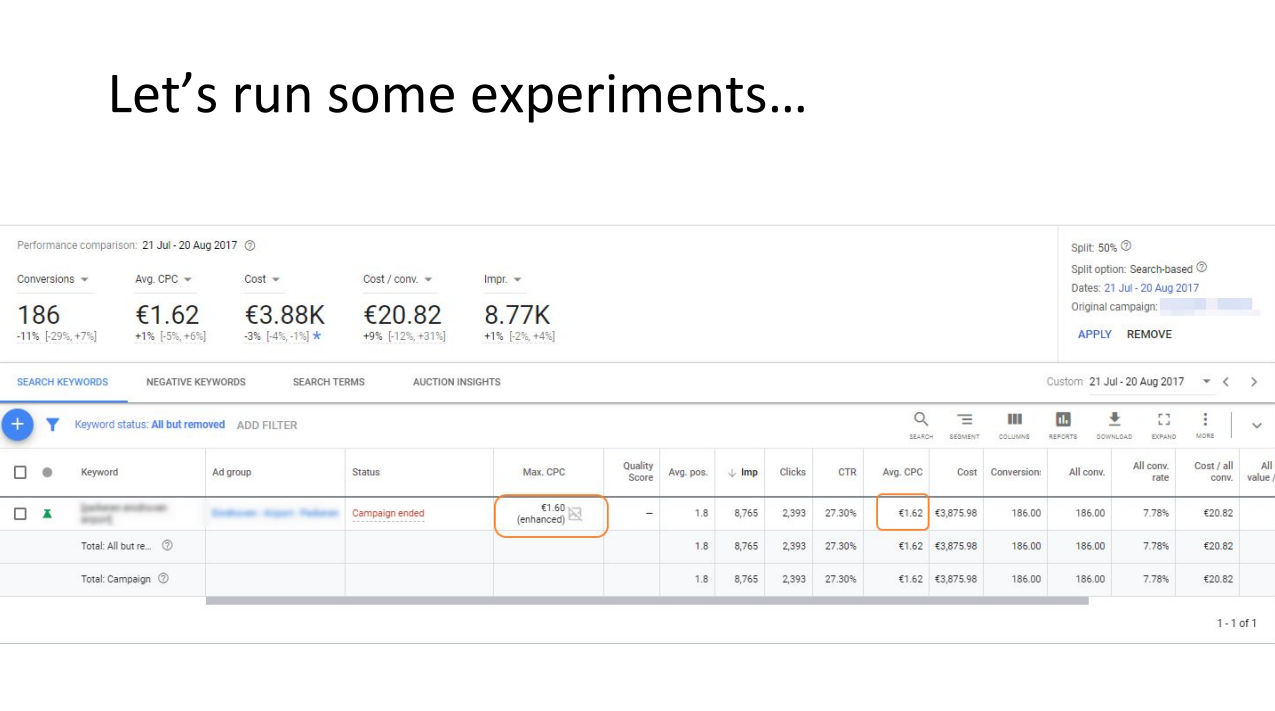
Task: Switch to Search Keywords tab
Action: click(63, 382)
